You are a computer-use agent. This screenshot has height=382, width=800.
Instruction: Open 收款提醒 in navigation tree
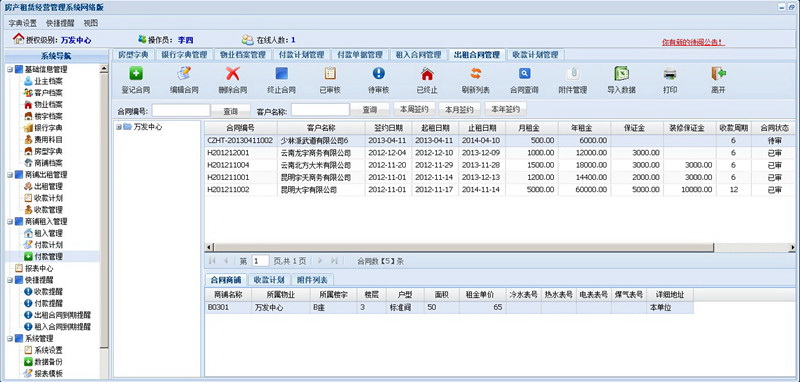tap(48, 292)
